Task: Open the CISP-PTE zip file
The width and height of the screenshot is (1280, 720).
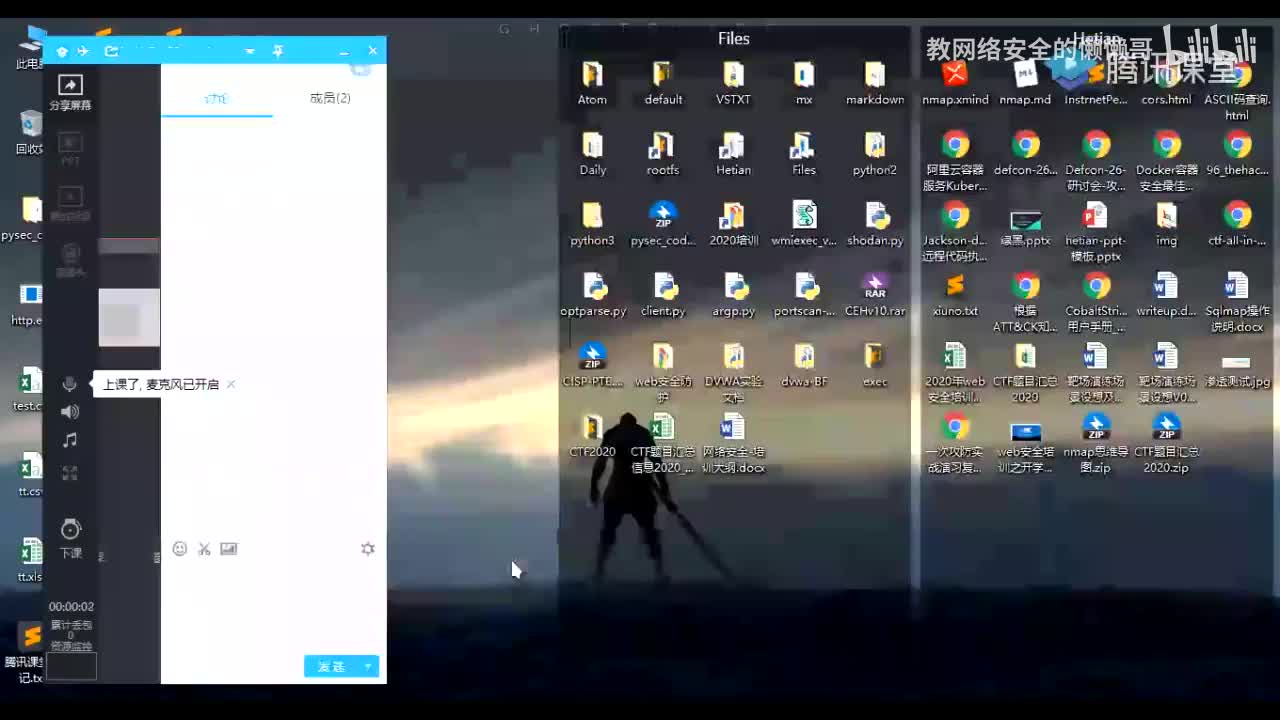Action: click(592, 366)
